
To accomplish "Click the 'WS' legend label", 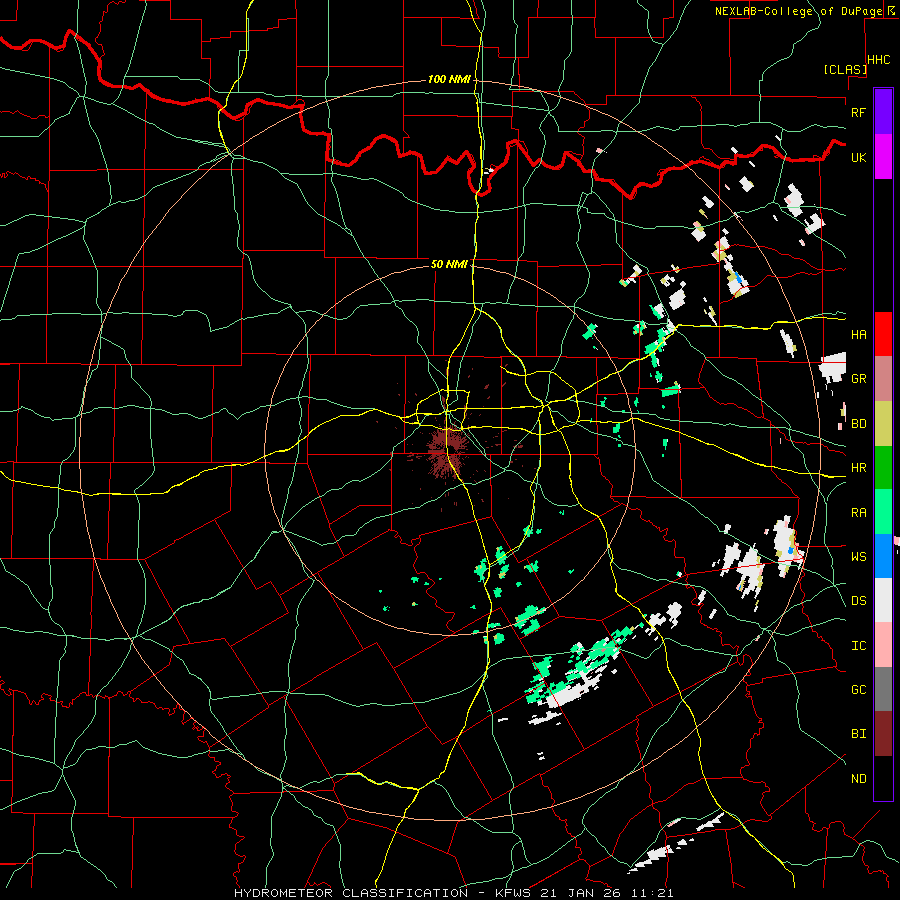I will pos(858,557).
